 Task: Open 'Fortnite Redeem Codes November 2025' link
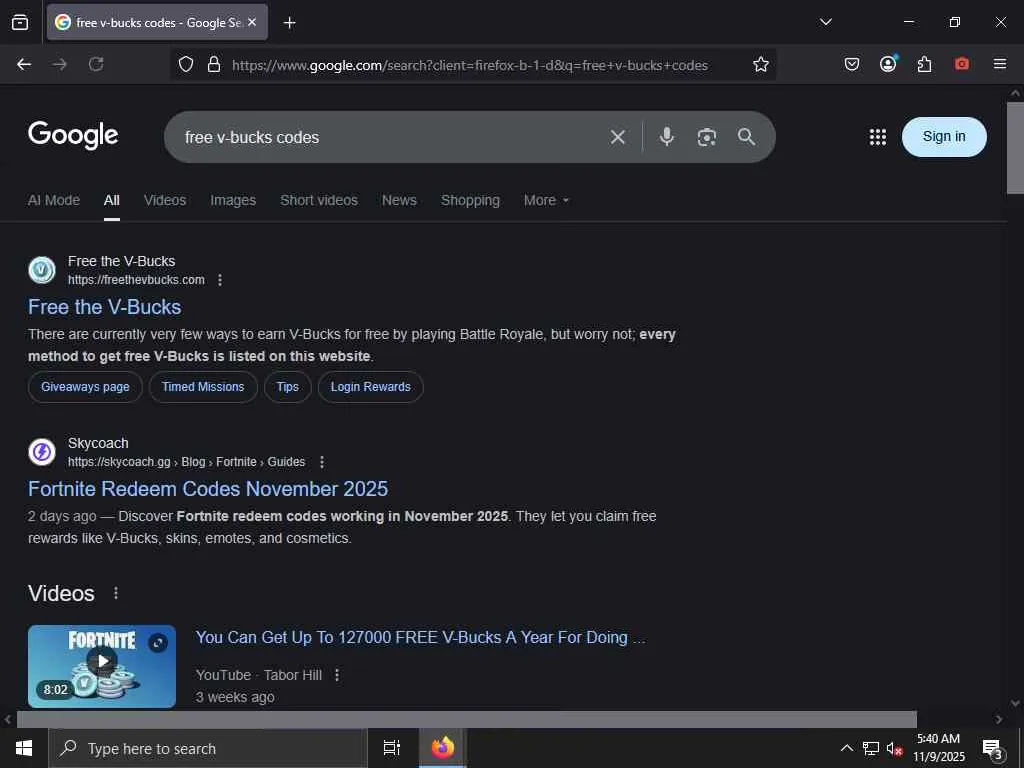point(208,489)
